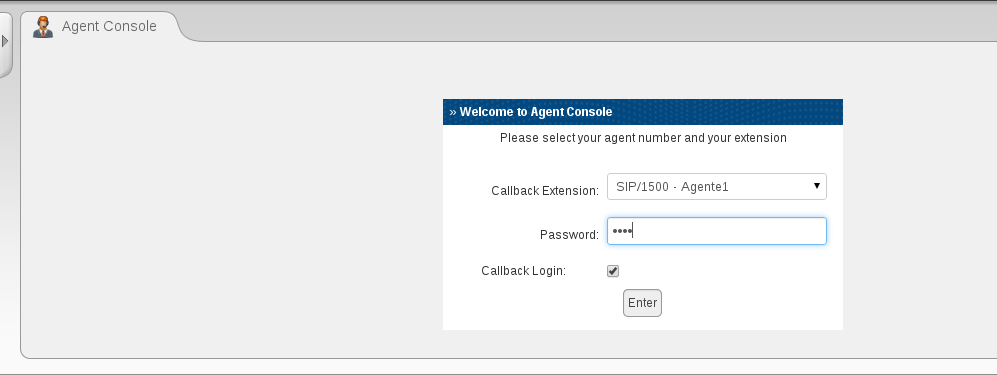Uncheck the Callback Login checkbox

[x=613, y=271]
